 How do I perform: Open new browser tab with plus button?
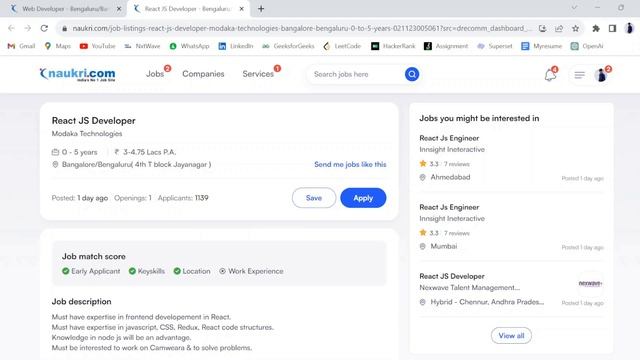tap(261, 9)
